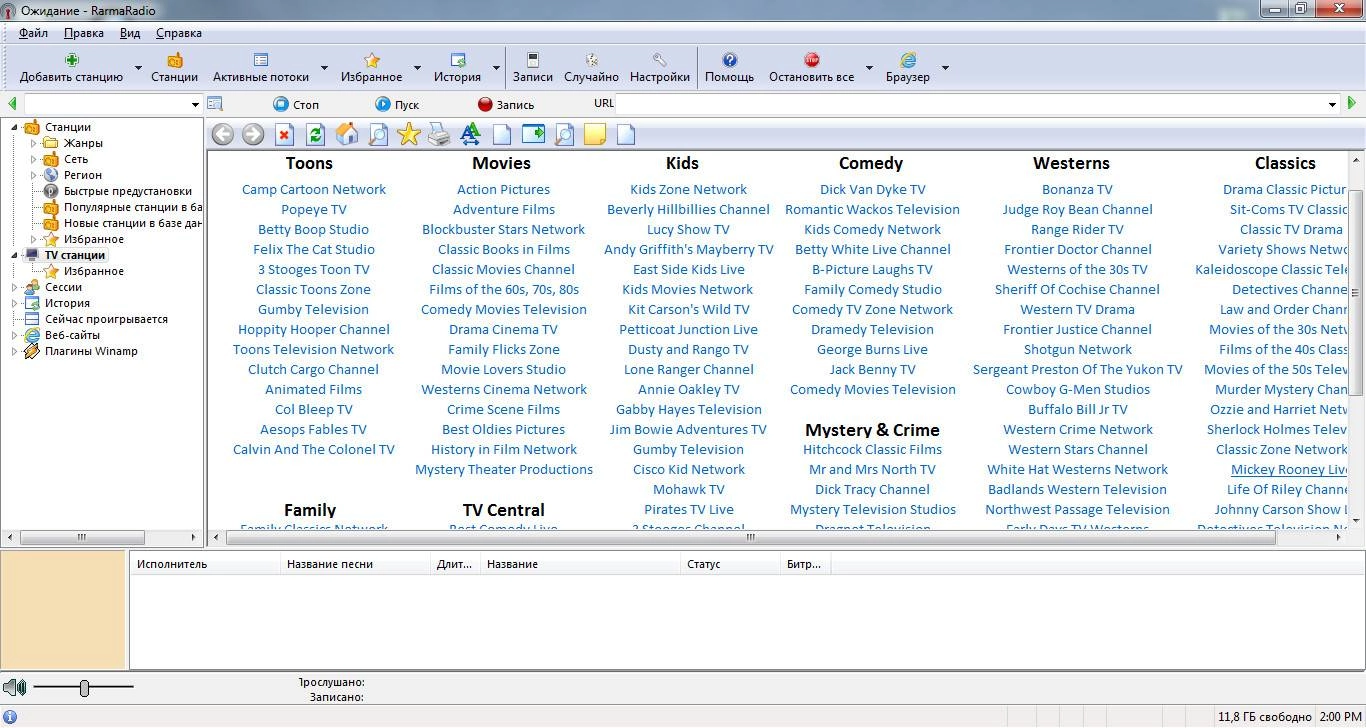Image resolution: width=1366 pixels, height=728 pixels.
Task: Open the dropdown arrow next to История
Action: [496, 68]
